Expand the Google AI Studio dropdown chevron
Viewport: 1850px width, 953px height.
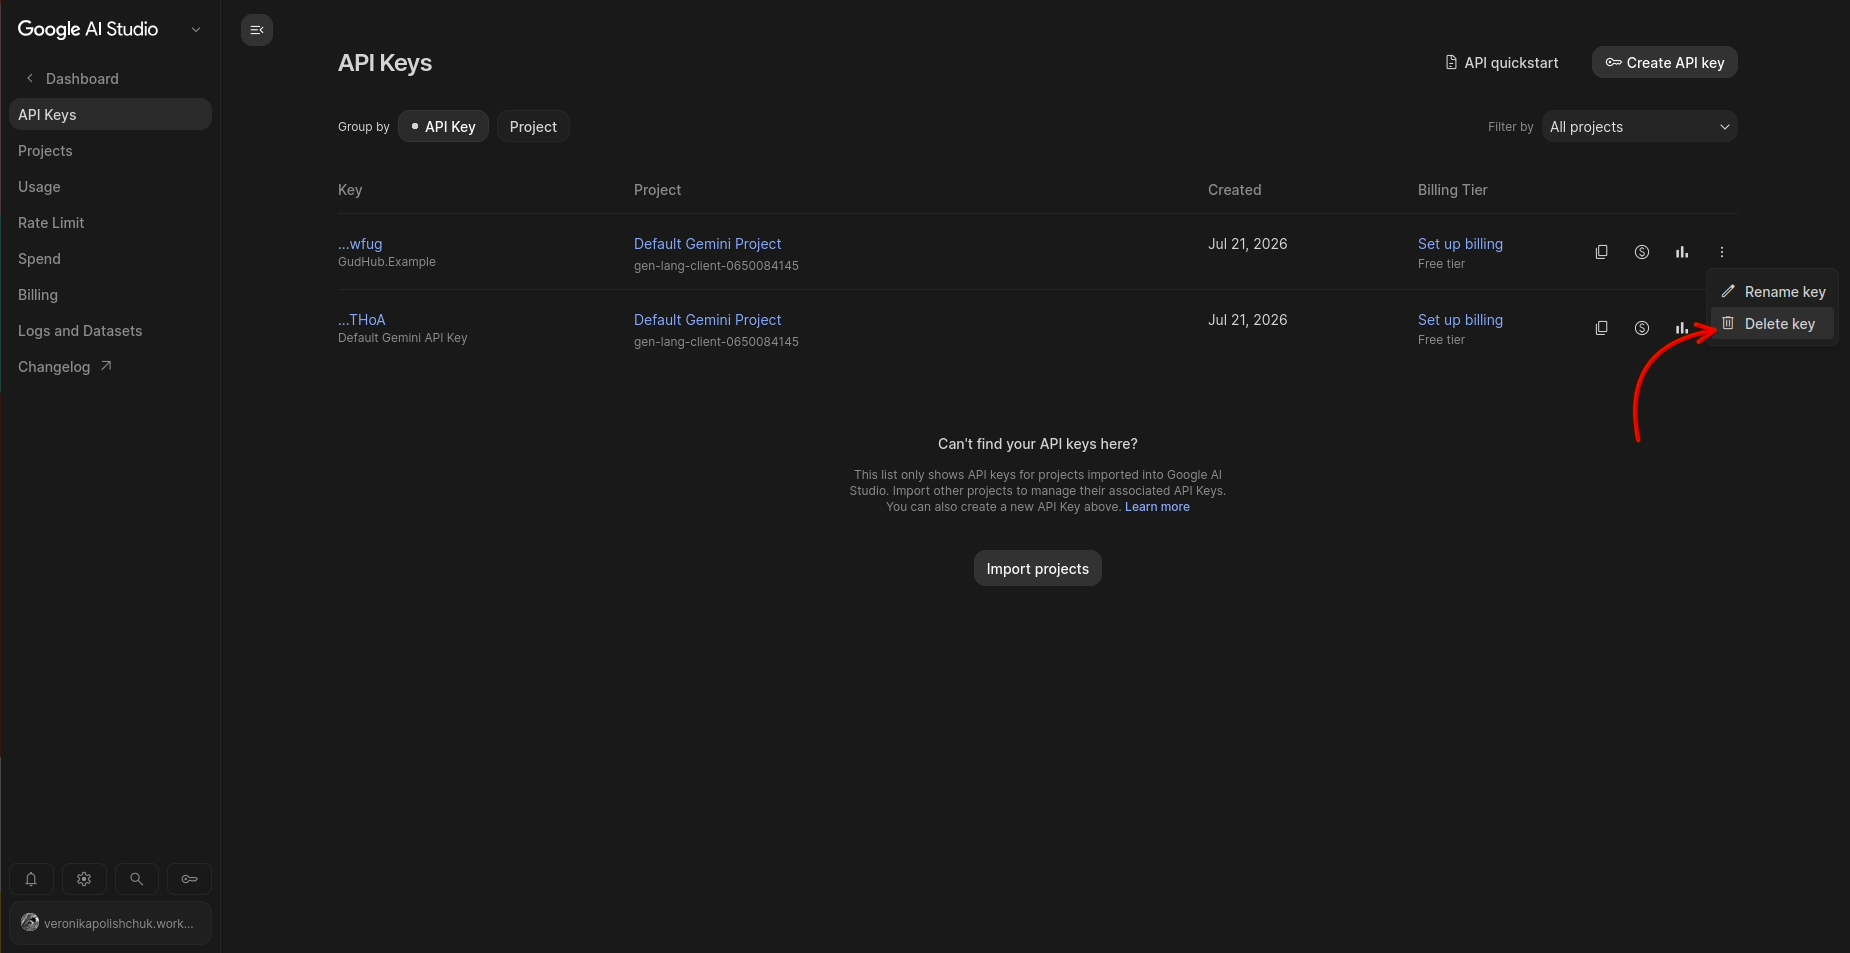coord(196,30)
